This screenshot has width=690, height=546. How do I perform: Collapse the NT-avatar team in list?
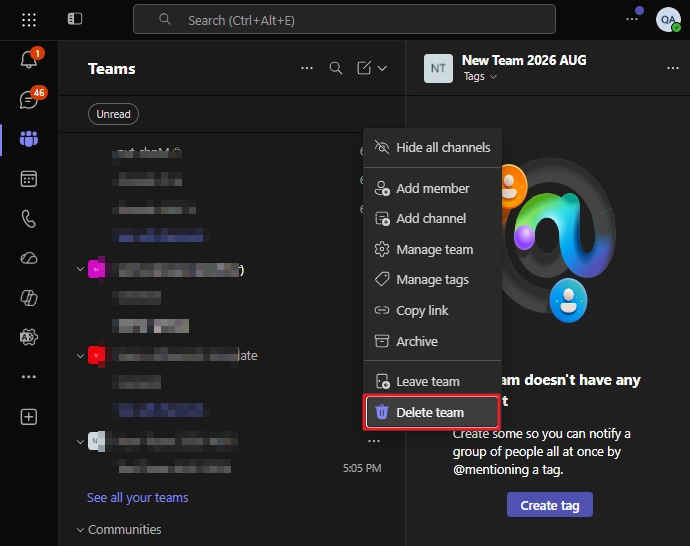pyautogui.click(x=80, y=441)
